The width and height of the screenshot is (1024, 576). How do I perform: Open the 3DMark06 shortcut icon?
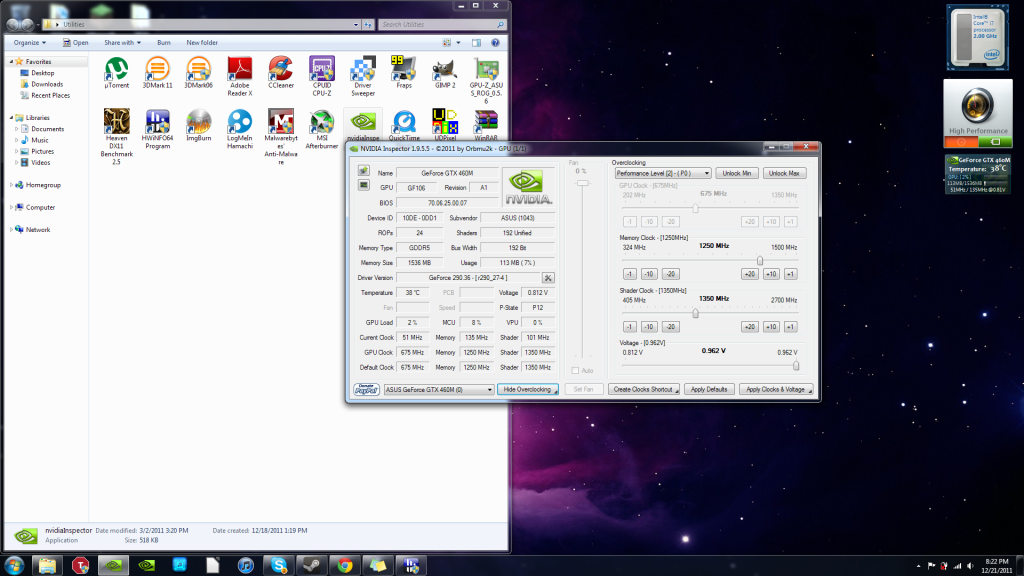199,72
